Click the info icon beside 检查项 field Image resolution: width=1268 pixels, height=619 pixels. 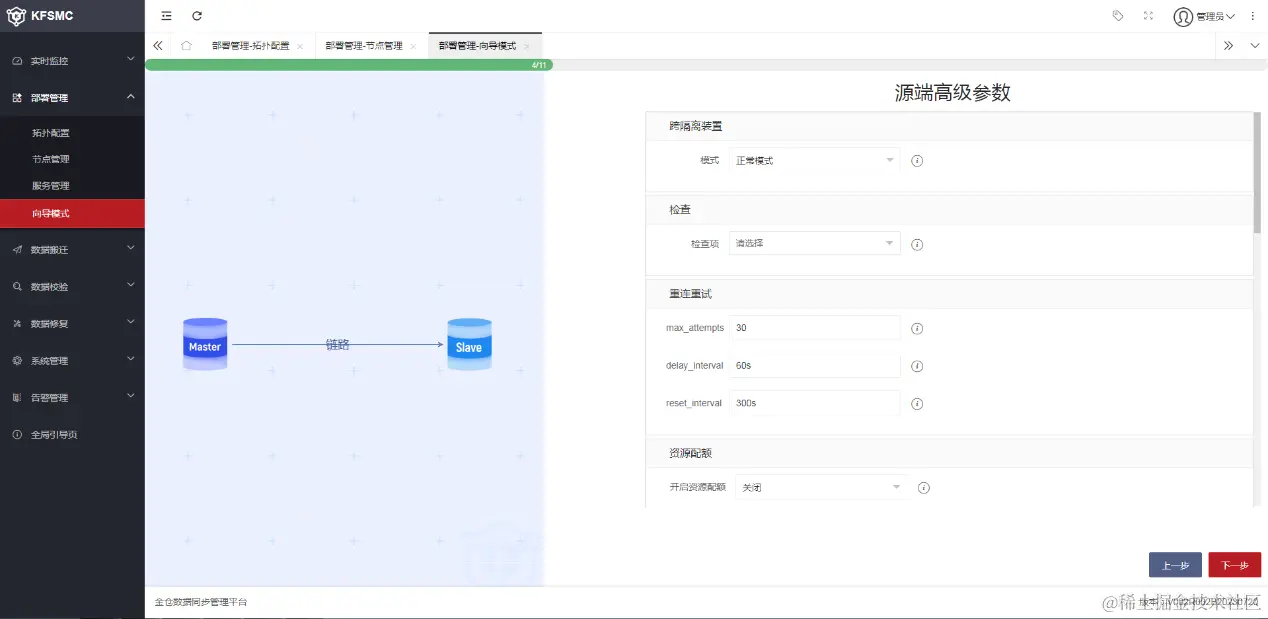[x=917, y=244]
